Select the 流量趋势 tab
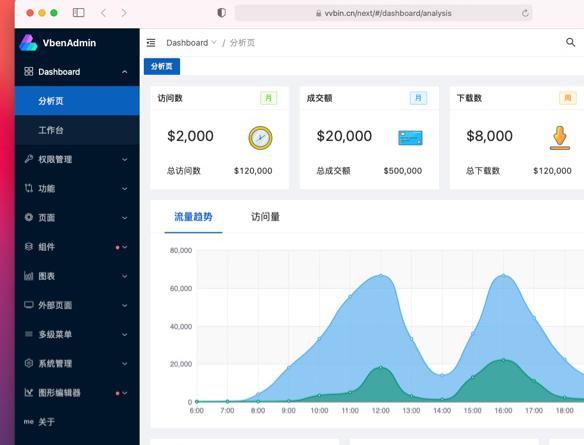This screenshot has height=445, width=584. 193,217
